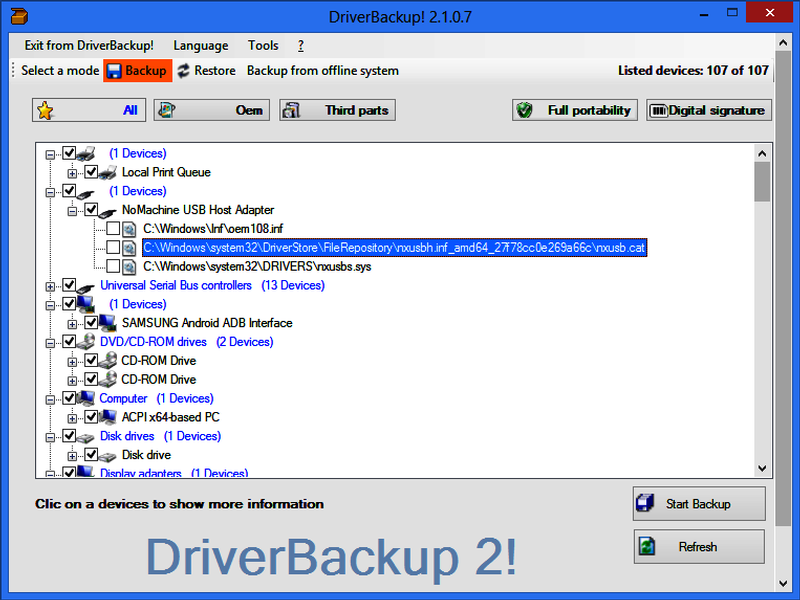The width and height of the screenshot is (800, 600).
Task: Open the ? help menu
Action: [x=301, y=45]
